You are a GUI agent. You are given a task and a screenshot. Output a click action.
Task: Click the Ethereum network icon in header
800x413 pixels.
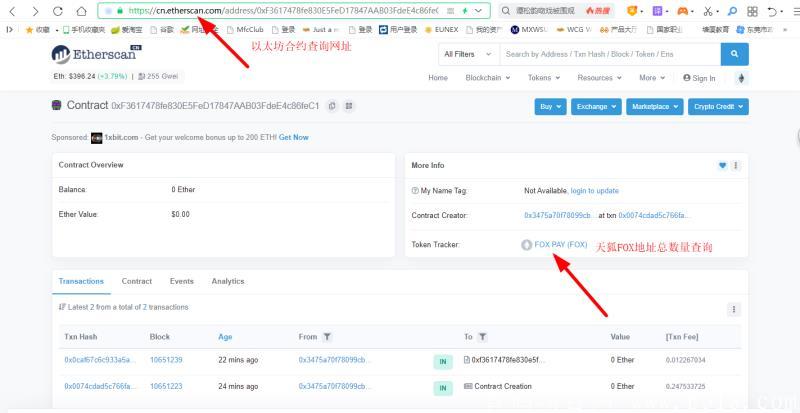click(741, 78)
